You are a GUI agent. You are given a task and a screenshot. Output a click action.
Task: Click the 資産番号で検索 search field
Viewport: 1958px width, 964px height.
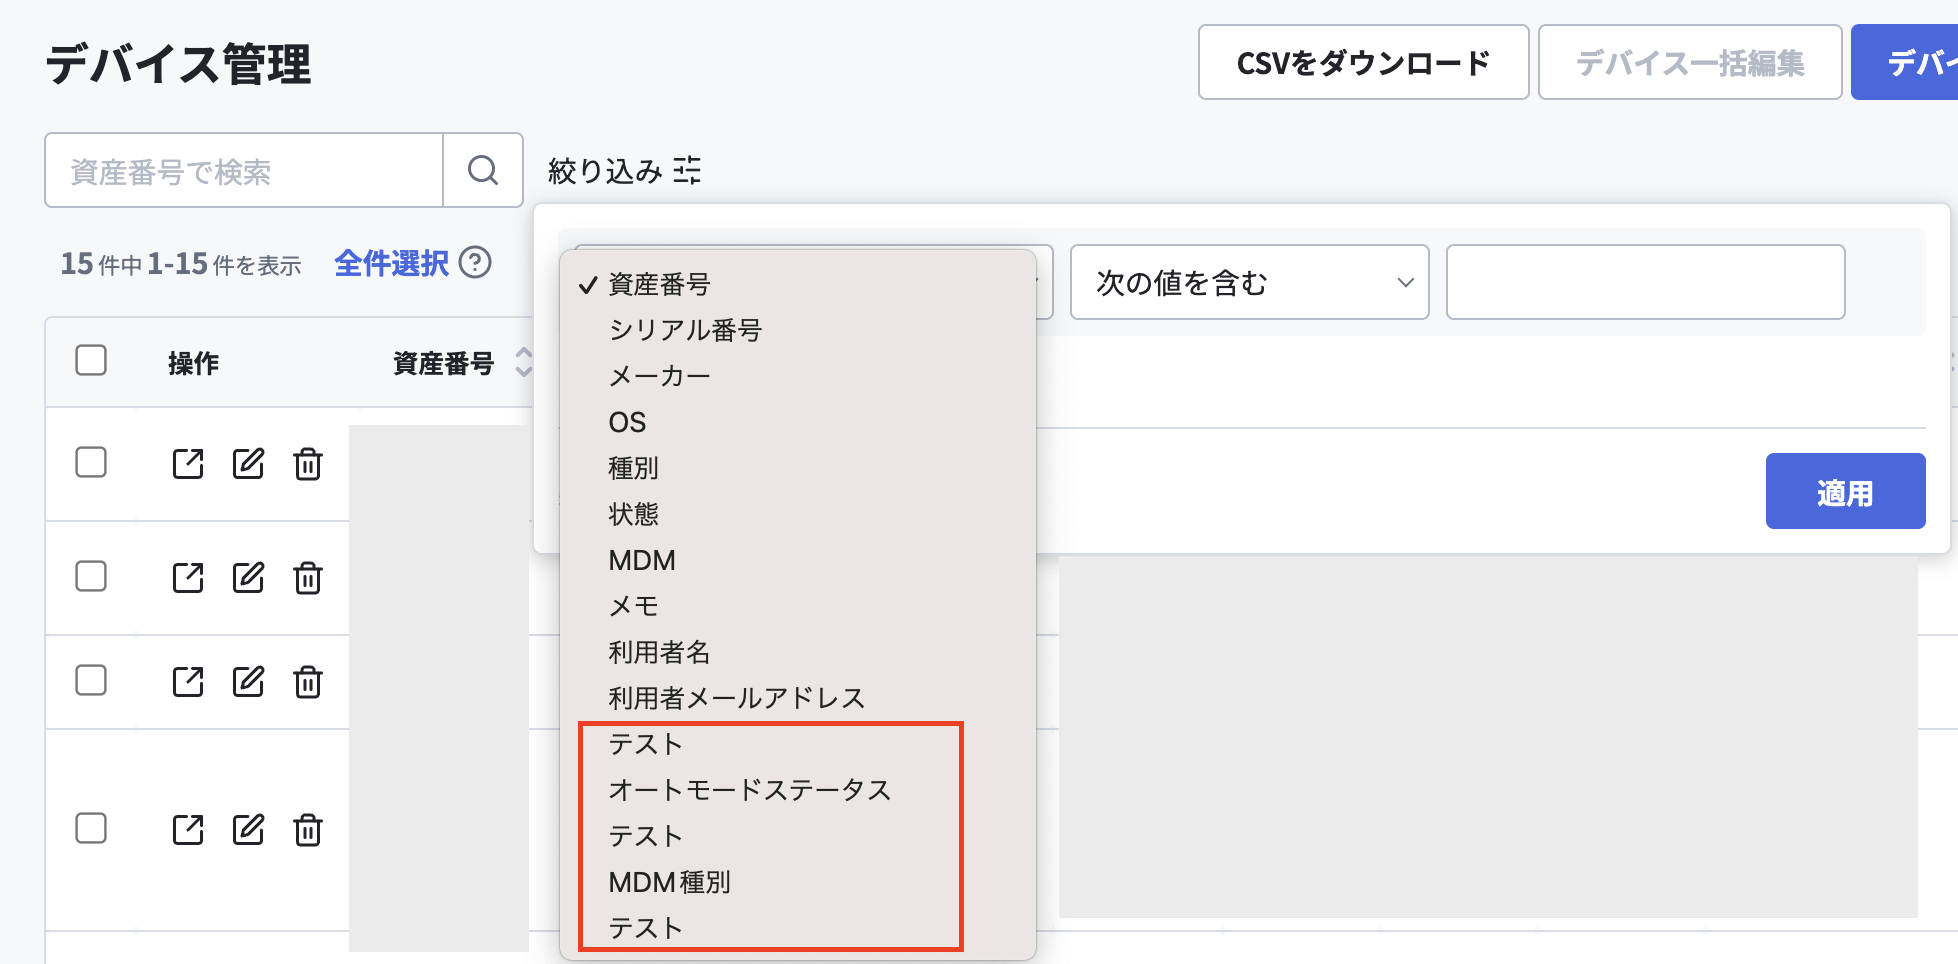[244, 170]
